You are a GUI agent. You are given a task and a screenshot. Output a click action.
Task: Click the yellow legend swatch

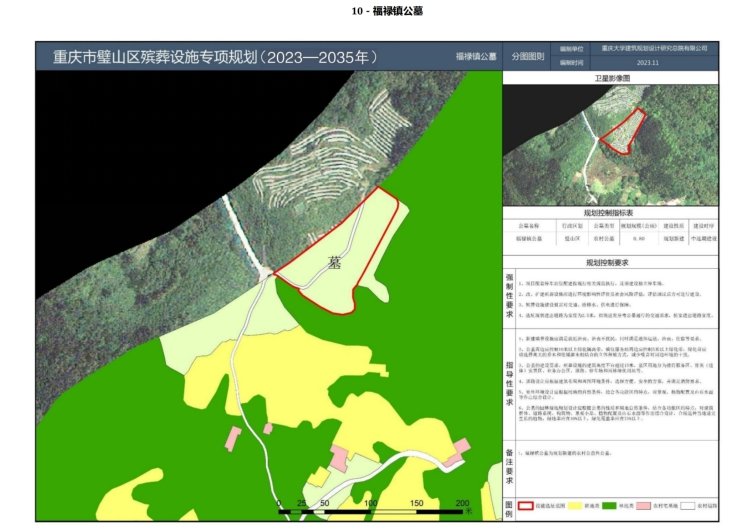tap(575, 506)
